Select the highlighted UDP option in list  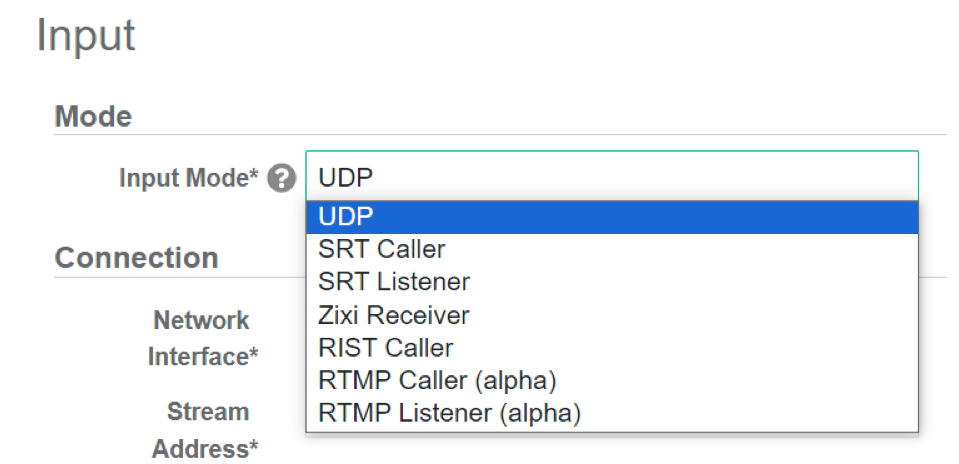(x=611, y=218)
